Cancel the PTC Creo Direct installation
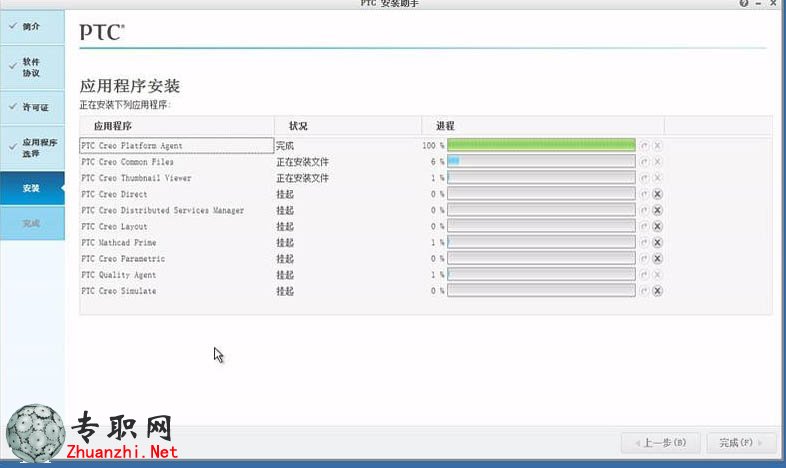Viewport: 786px width, 468px height. pos(657,194)
